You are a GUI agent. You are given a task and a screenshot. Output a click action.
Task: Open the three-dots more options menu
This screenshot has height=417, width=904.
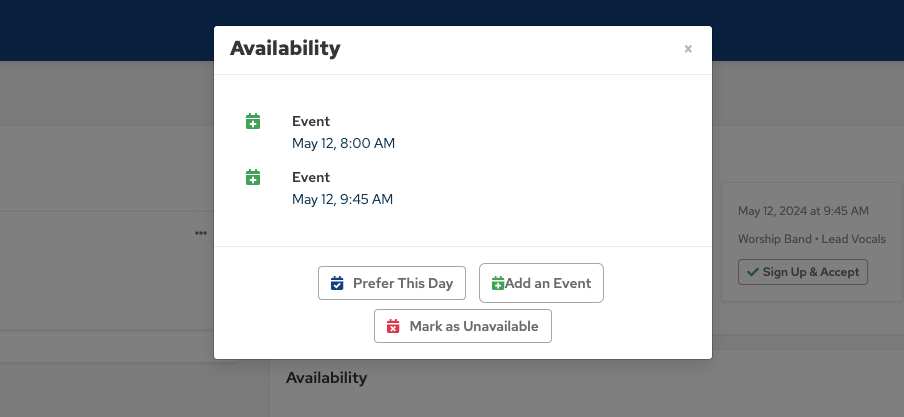coord(201,233)
